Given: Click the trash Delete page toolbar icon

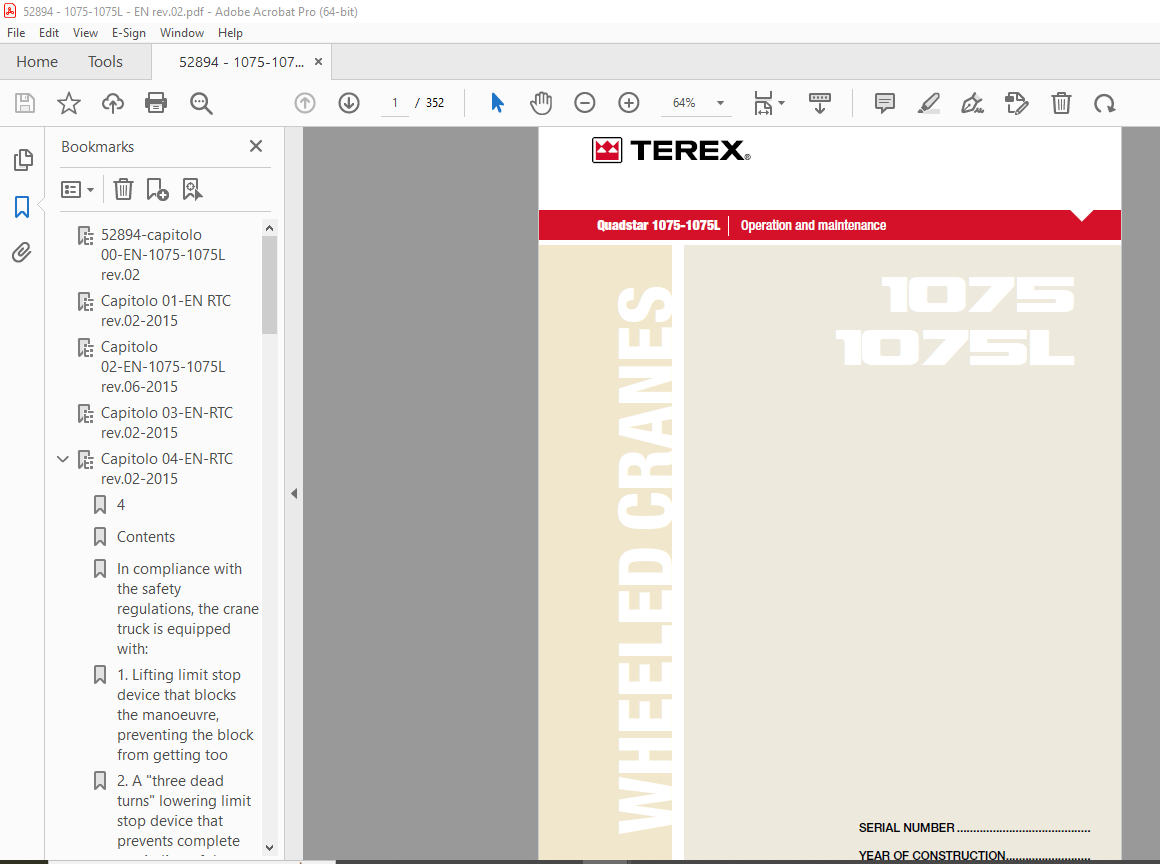Looking at the screenshot, I should point(1061,103).
